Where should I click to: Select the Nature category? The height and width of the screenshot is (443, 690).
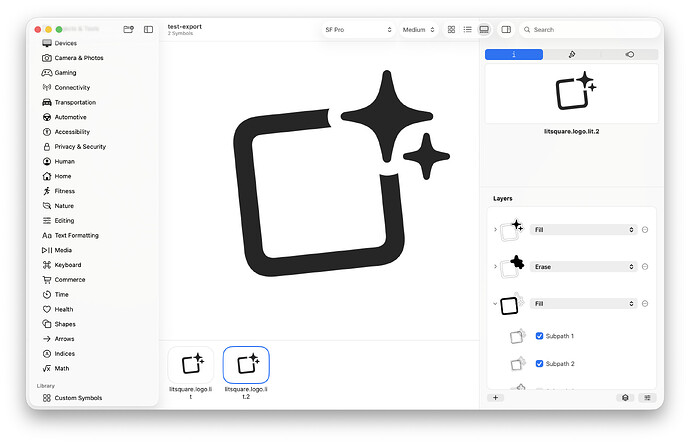(58, 205)
